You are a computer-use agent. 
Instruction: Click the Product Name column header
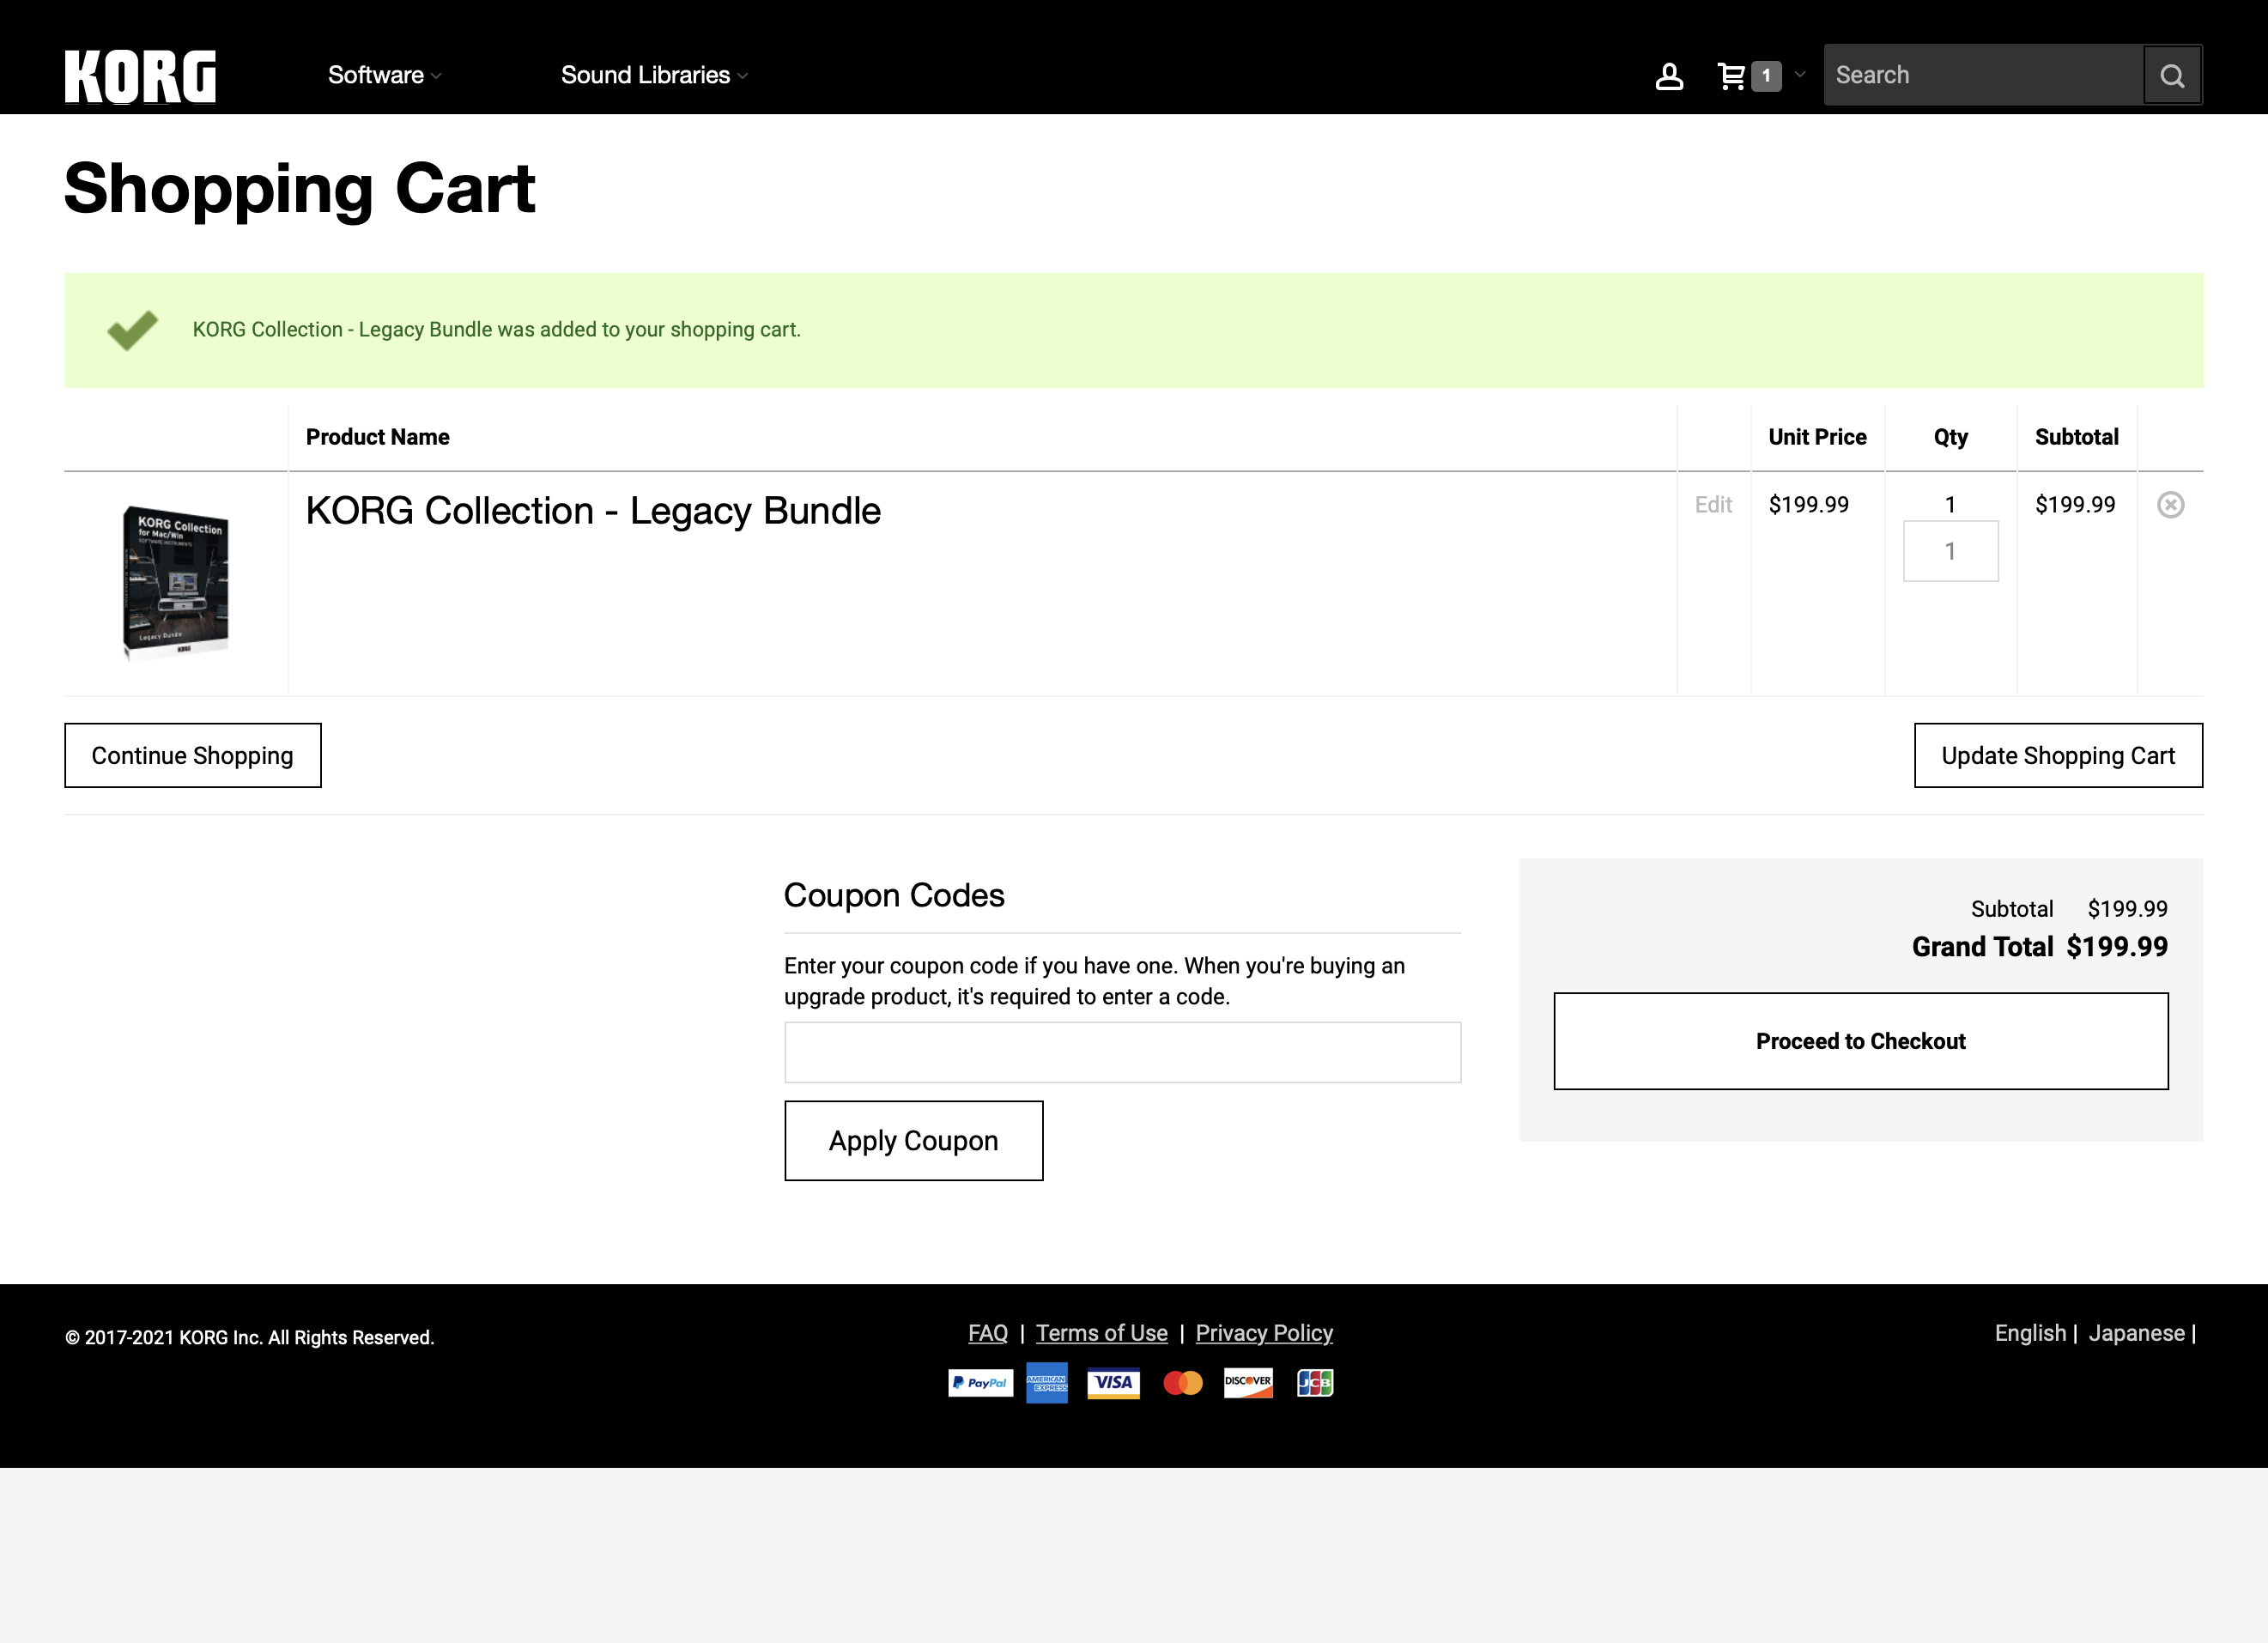click(377, 437)
